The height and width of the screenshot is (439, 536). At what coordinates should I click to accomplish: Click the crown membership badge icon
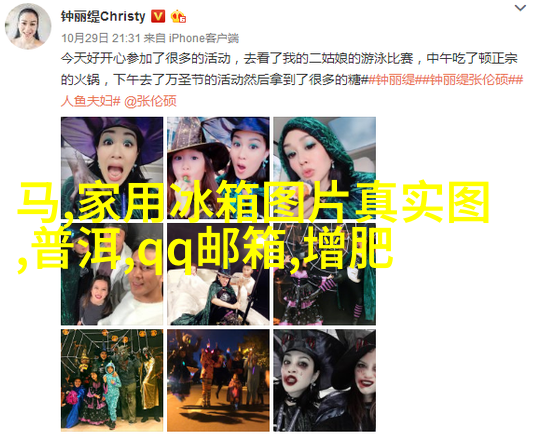(178, 16)
